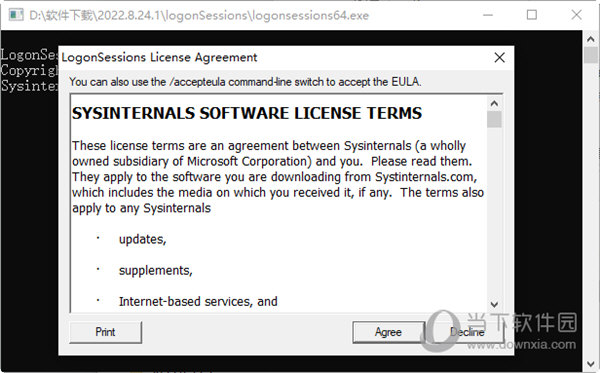Maximize the logonsessions64.exe console window
This screenshot has width=600, height=373.
coord(532,15)
